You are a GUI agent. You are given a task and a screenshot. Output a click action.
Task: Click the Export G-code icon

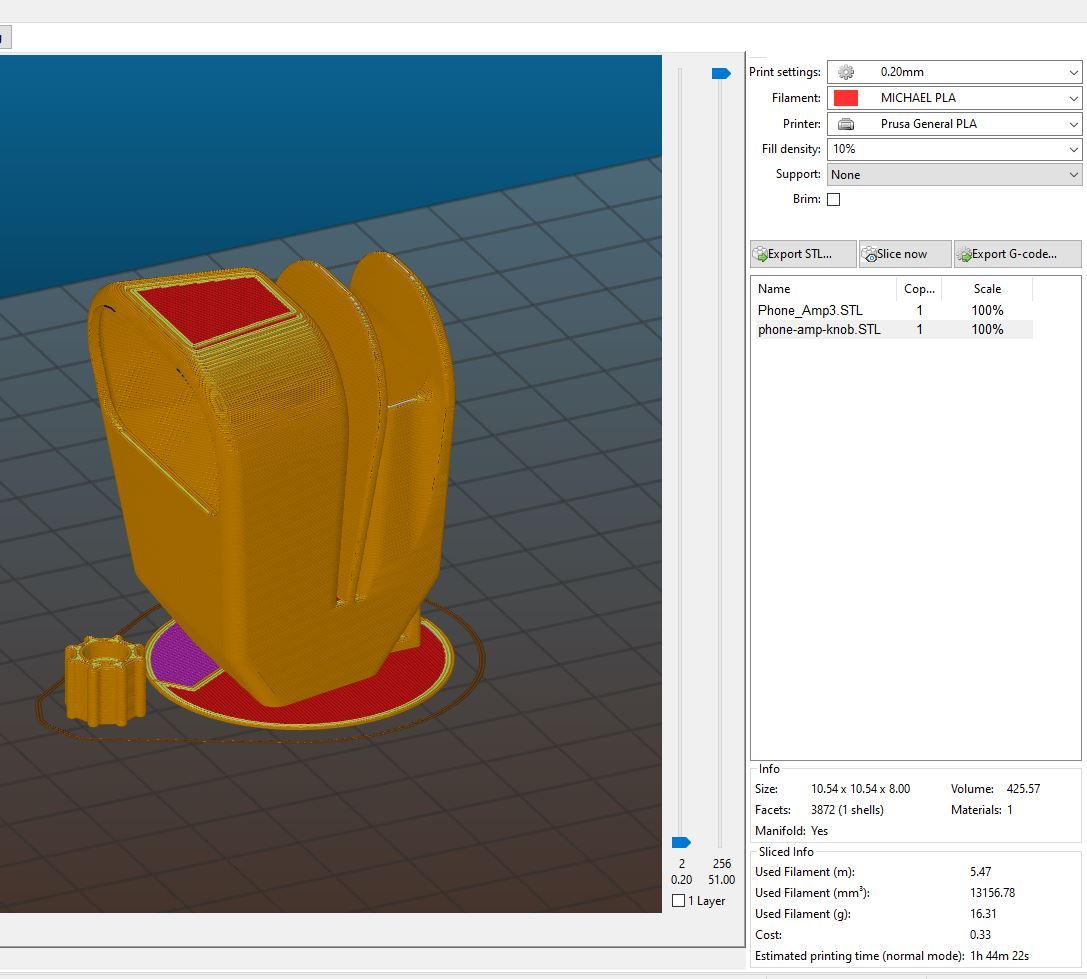click(964, 254)
